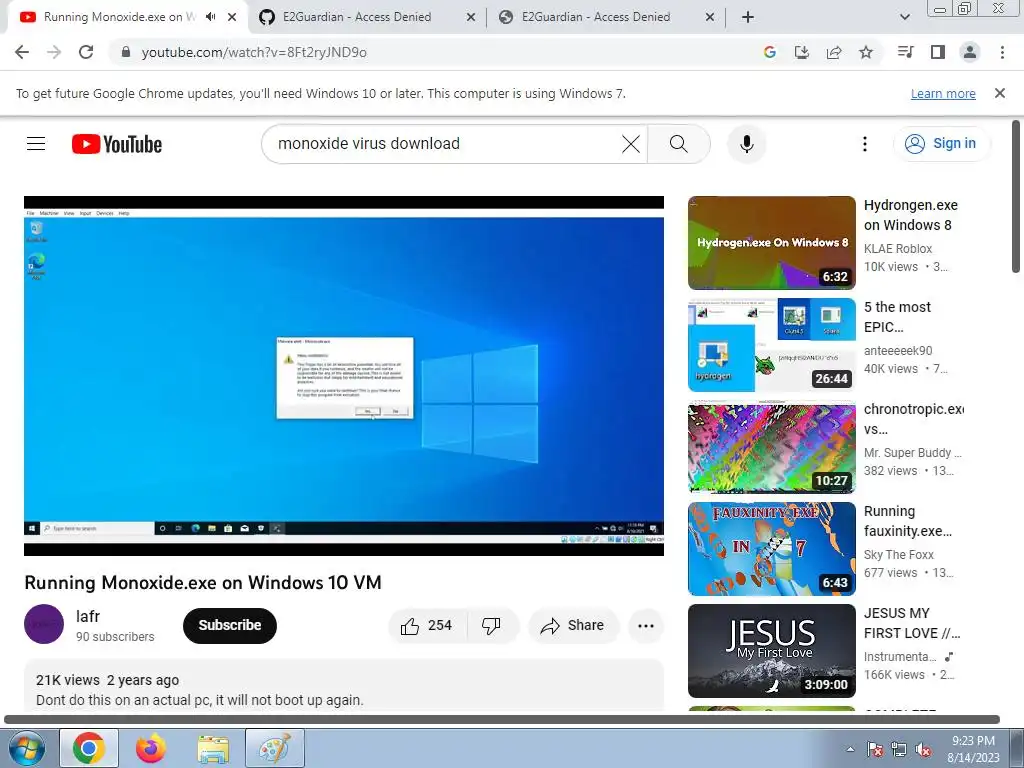Open Hydrogen.exe On Windows 8 thumbnail
Image resolution: width=1024 pixels, height=768 pixels.
(x=772, y=243)
